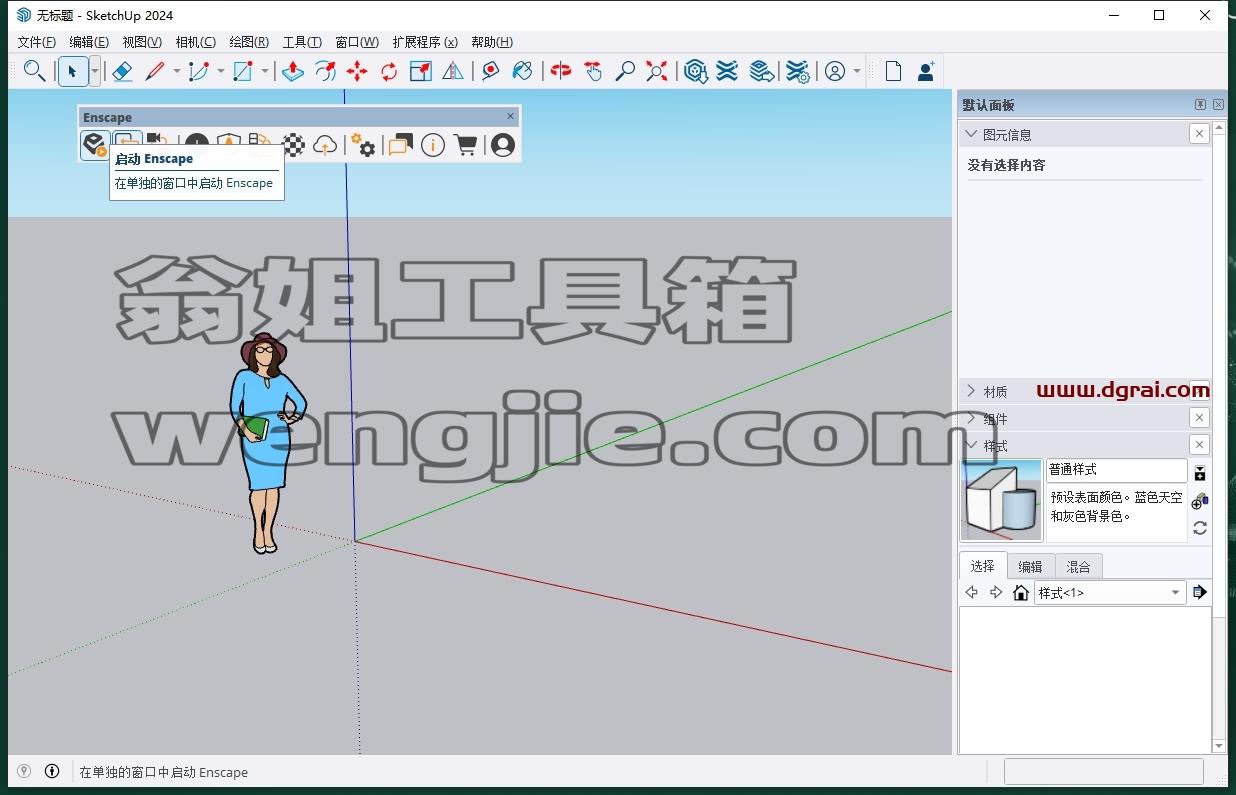Open the 扩展程序 menu
The image size is (1236, 795).
pos(425,42)
